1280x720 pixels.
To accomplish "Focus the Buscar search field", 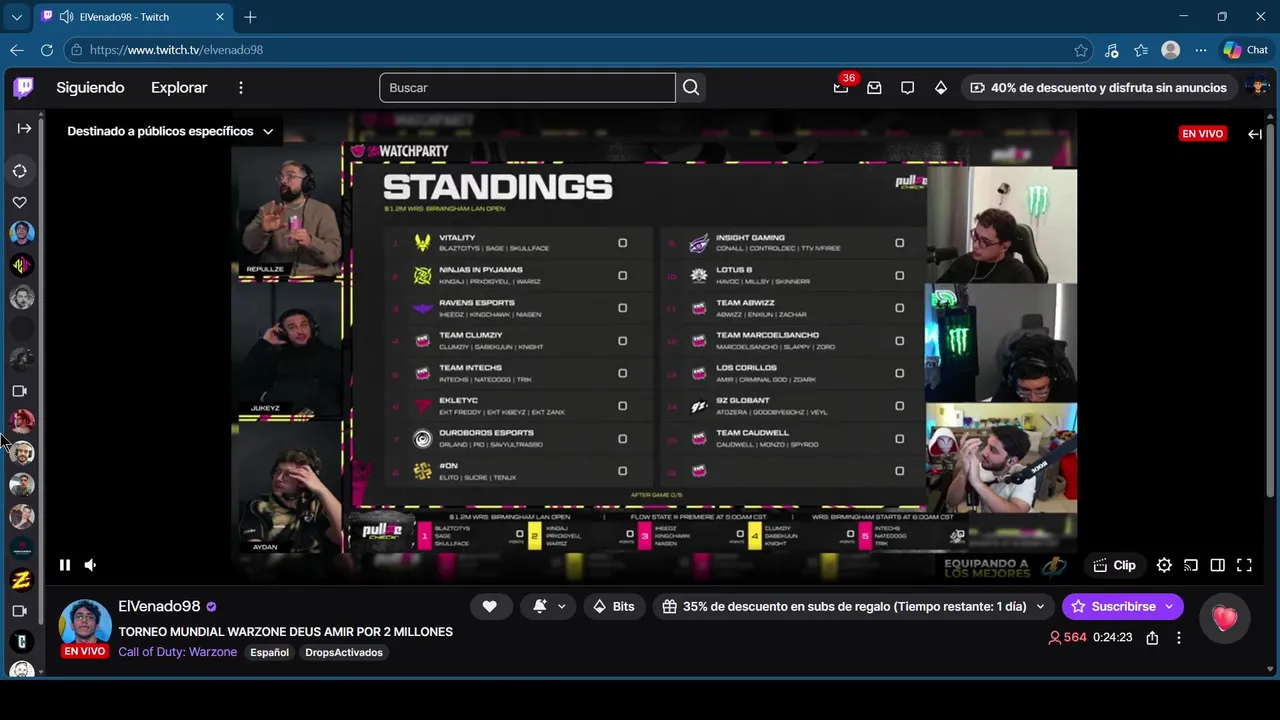I will 527,88.
